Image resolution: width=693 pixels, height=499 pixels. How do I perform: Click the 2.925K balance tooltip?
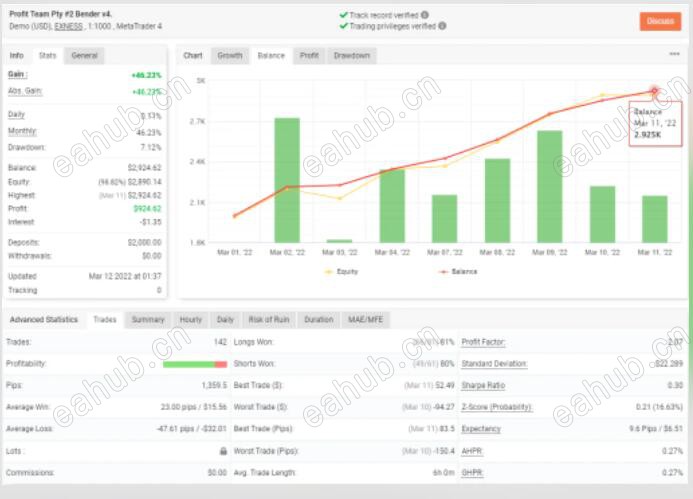click(655, 124)
